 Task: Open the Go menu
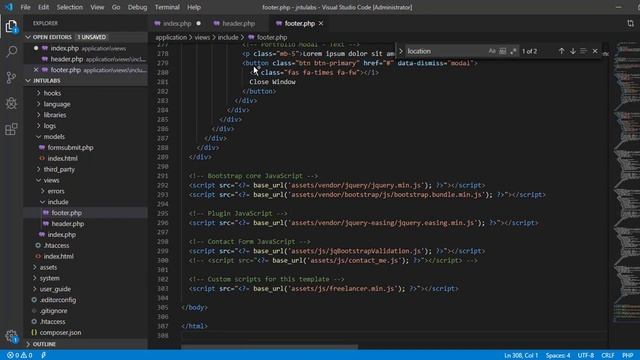pyautogui.click(x=116, y=7)
